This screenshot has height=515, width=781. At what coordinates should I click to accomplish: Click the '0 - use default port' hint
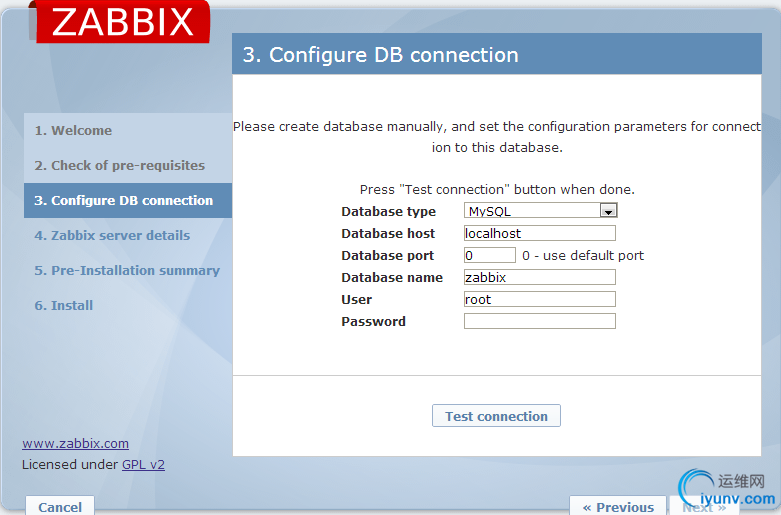583,256
